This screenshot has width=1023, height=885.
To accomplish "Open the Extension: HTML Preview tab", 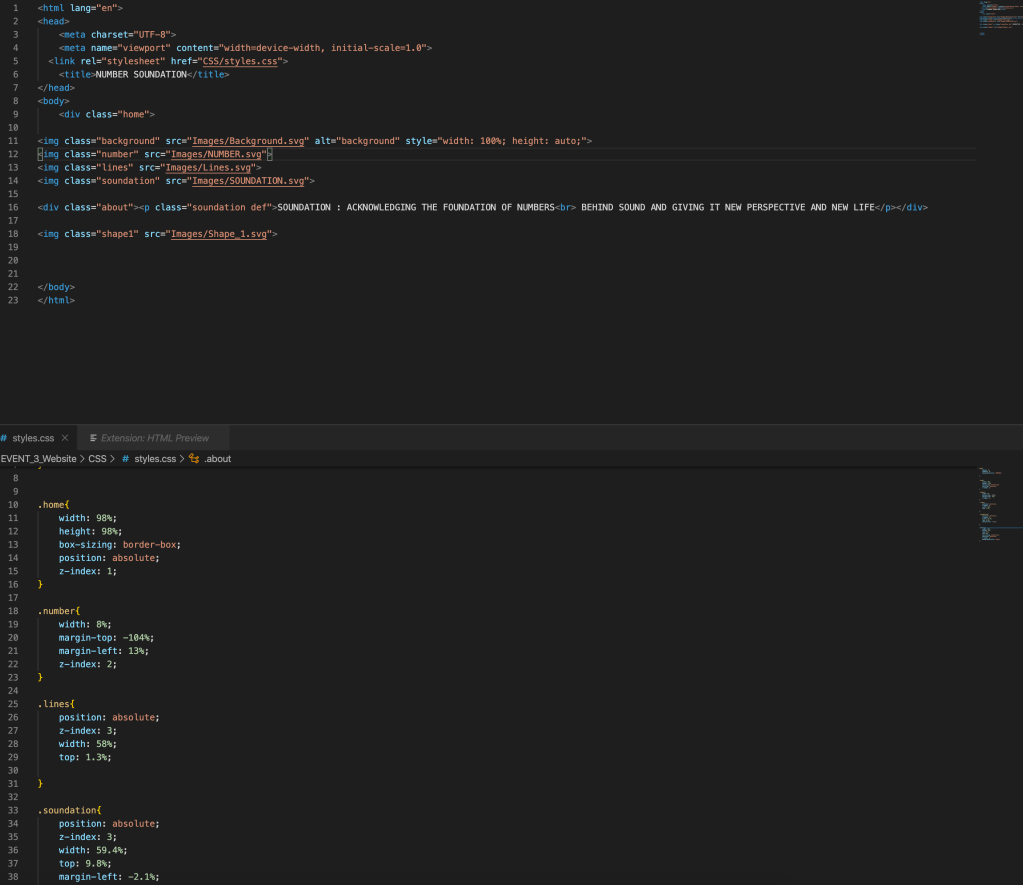I will tap(154, 438).
